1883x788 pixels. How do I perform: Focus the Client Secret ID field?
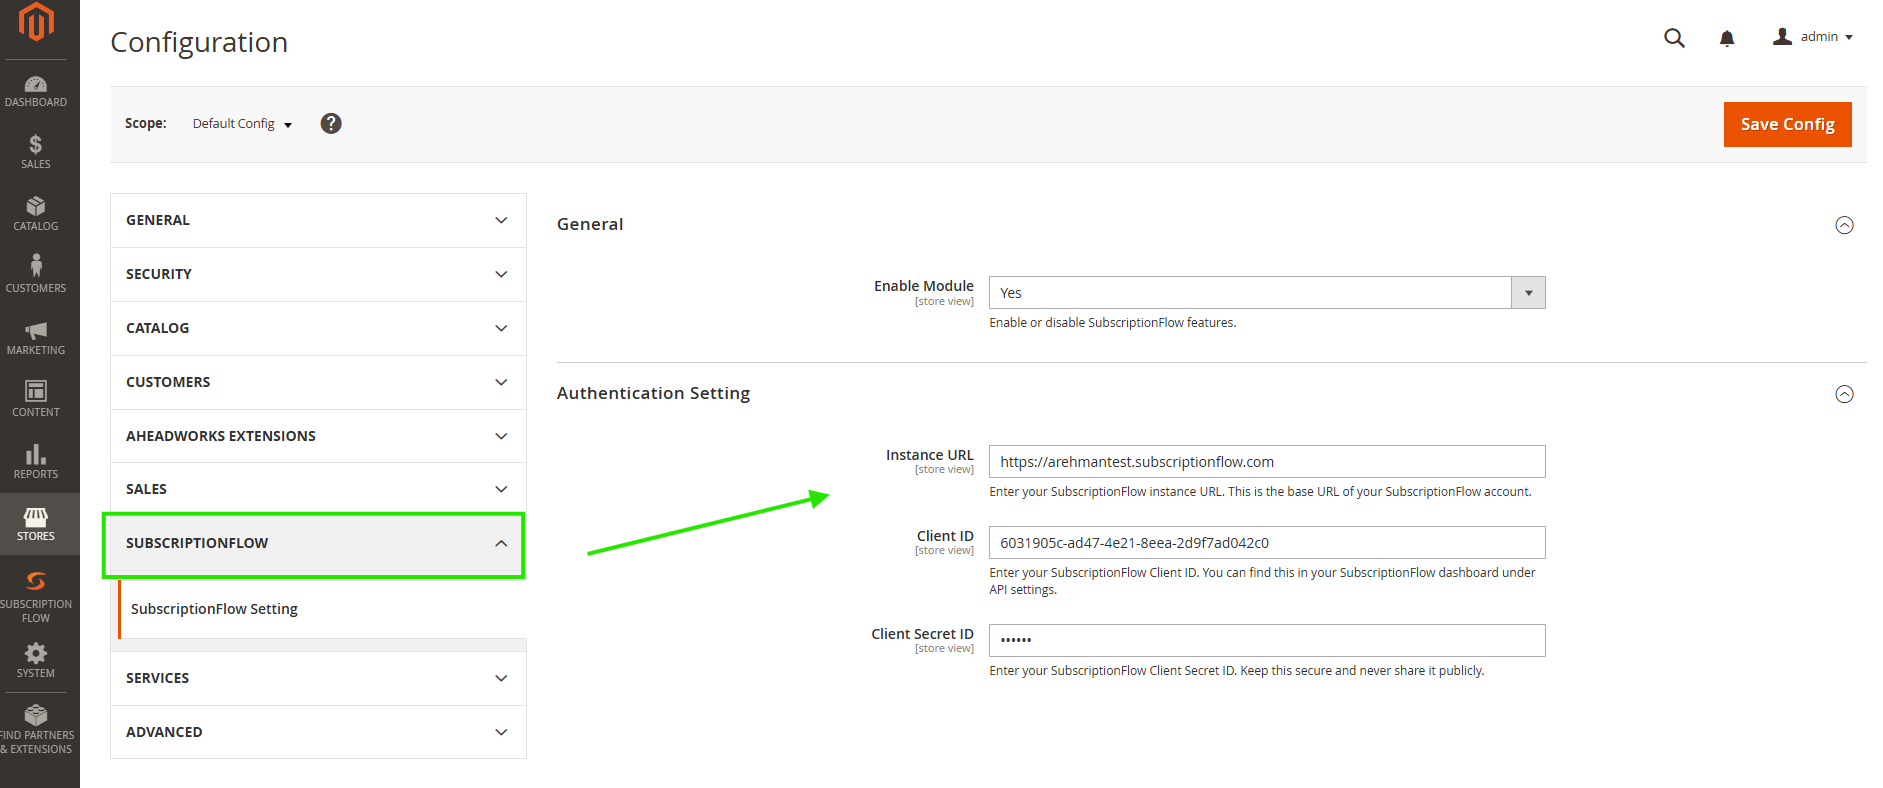pyautogui.click(x=1267, y=640)
